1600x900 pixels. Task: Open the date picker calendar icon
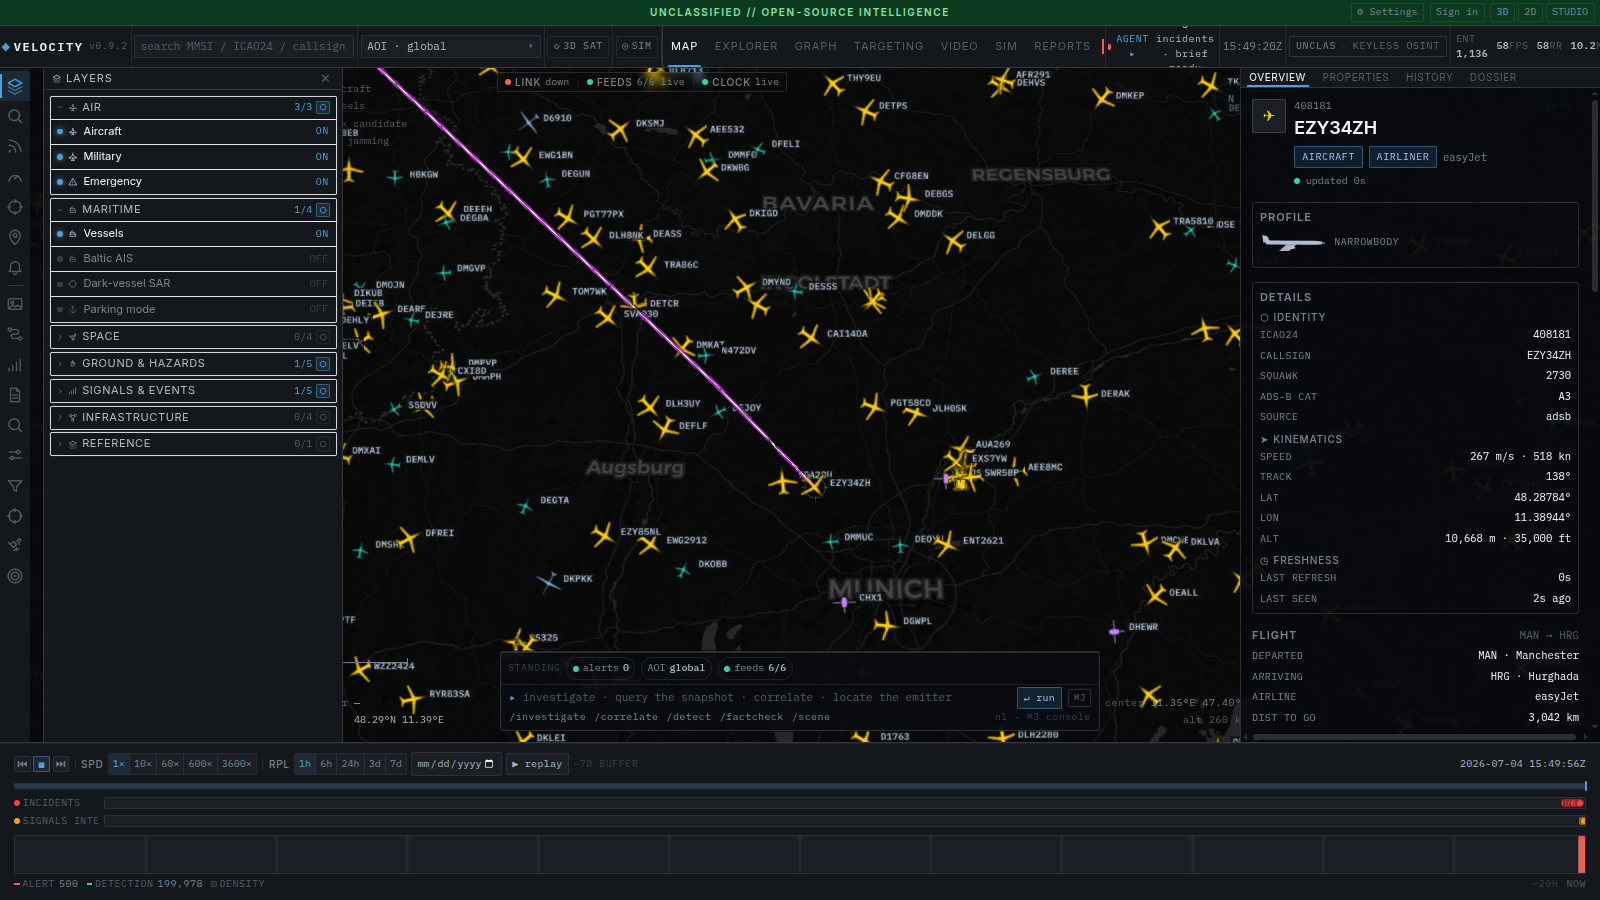(489, 764)
